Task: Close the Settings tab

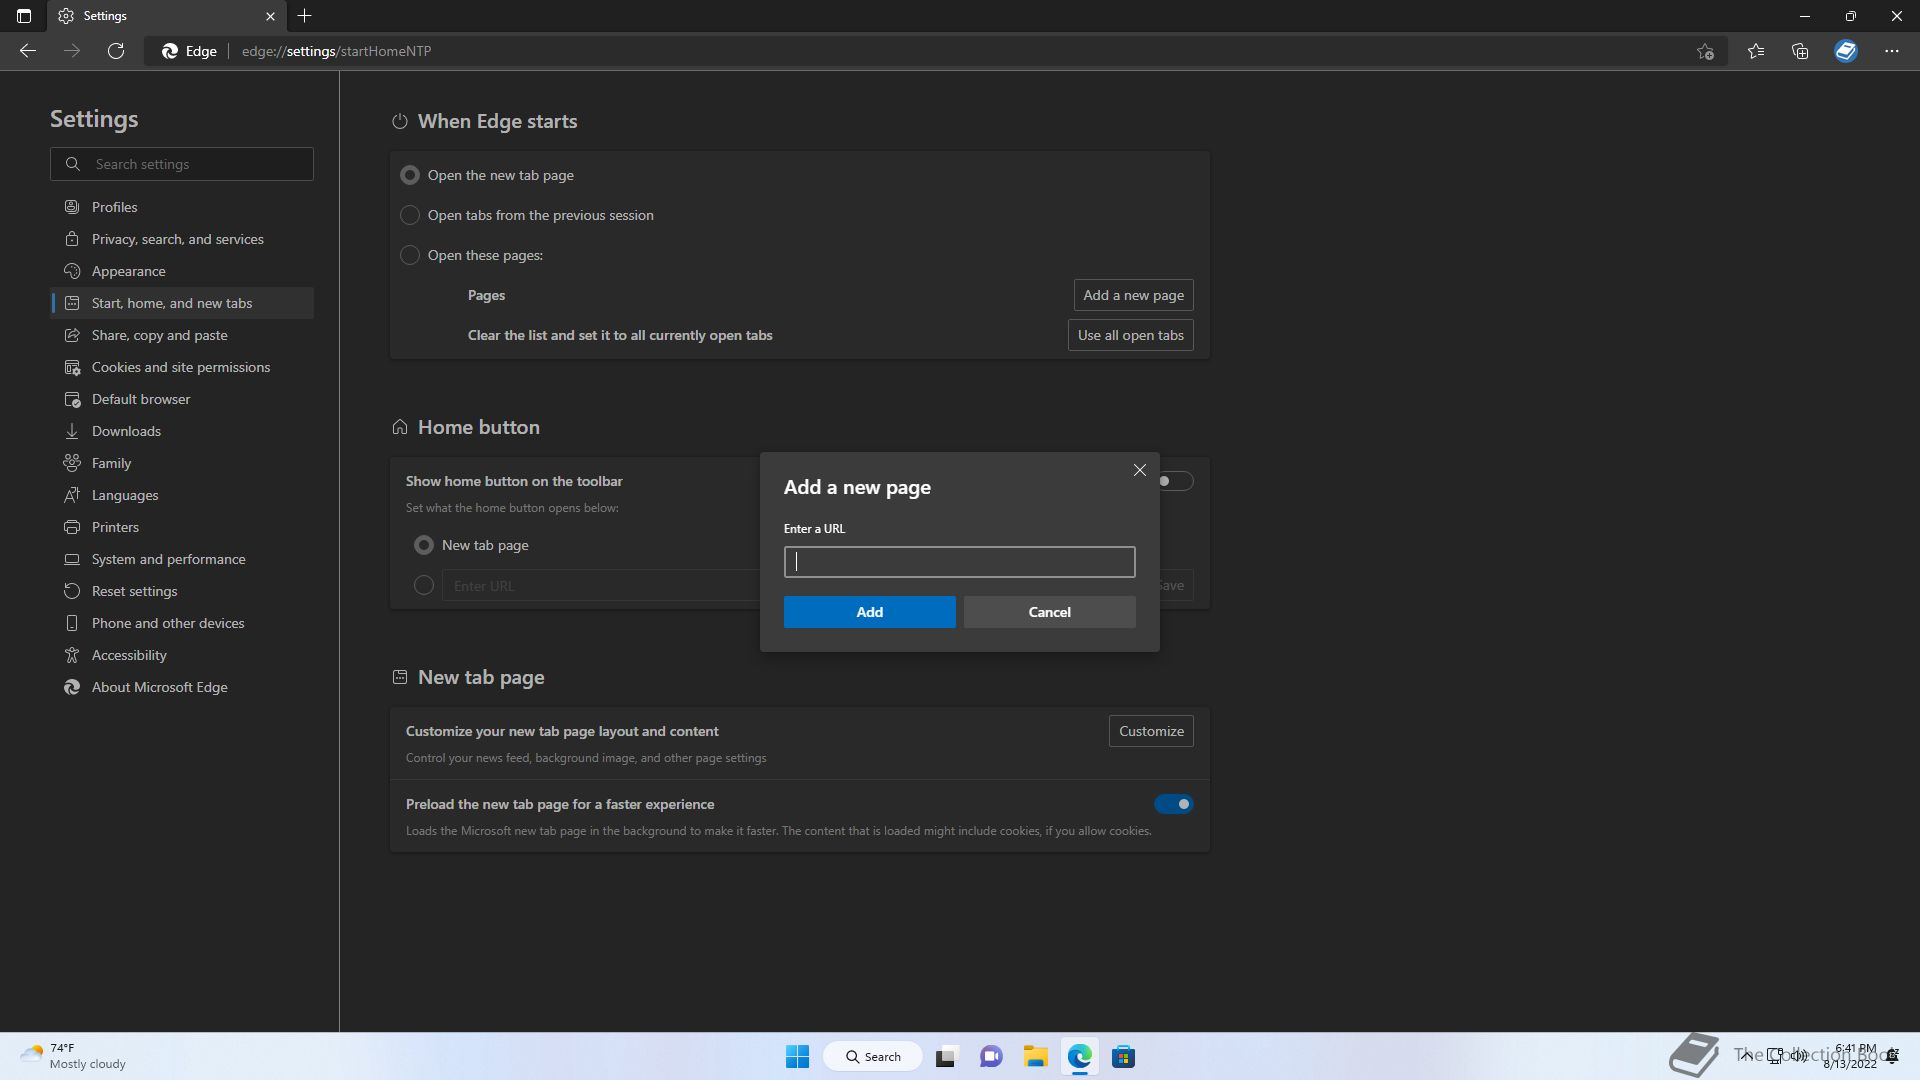Action: pos(270,16)
